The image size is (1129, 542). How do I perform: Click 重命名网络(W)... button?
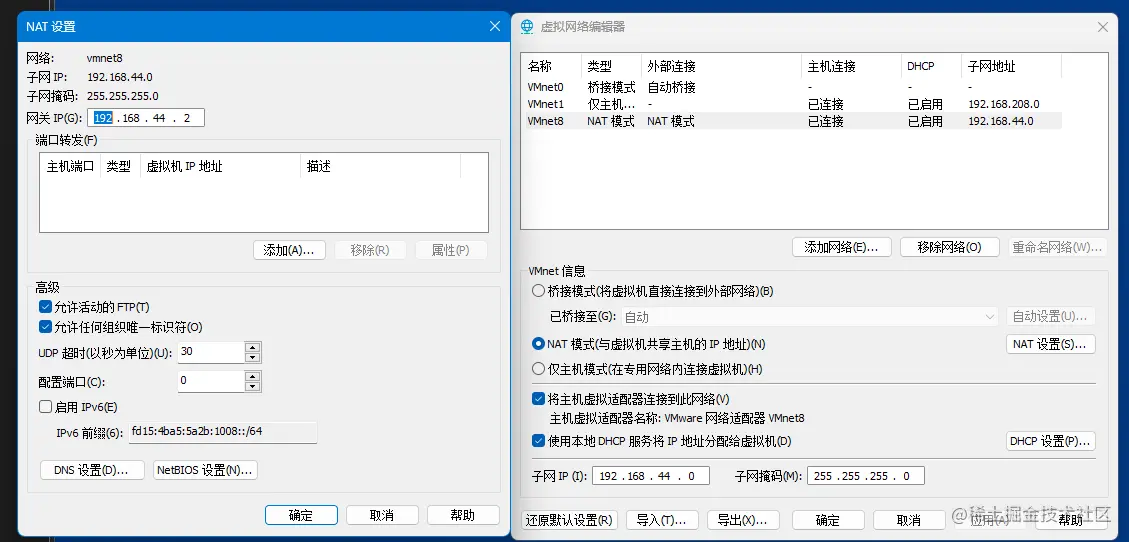[x=1058, y=247]
